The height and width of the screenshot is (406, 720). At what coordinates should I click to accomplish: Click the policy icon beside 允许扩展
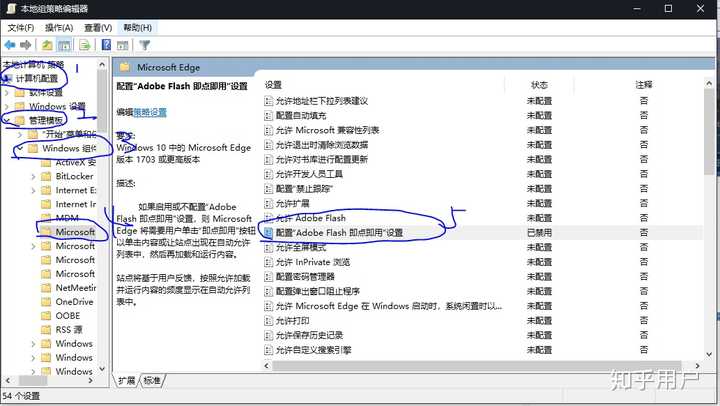(x=269, y=203)
